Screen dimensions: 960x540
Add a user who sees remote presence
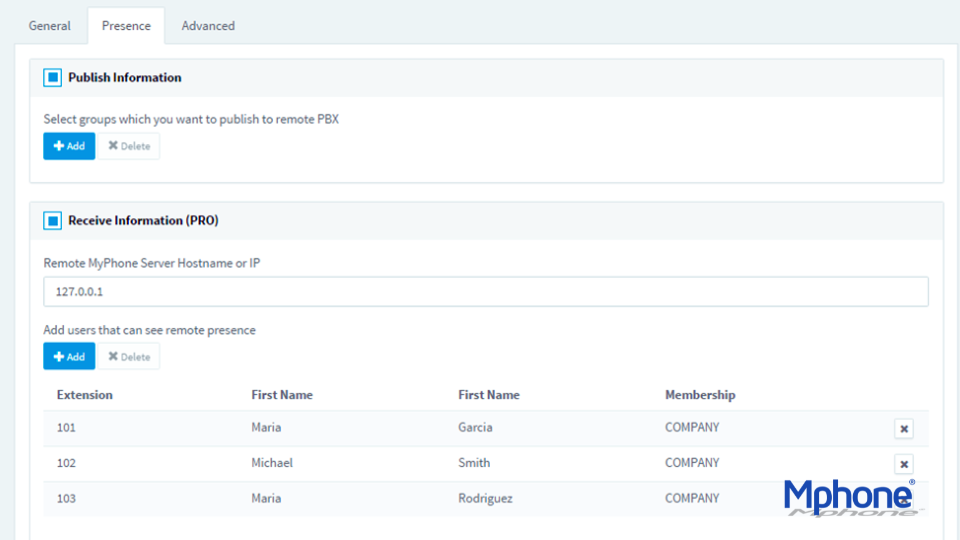(x=69, y=356)
